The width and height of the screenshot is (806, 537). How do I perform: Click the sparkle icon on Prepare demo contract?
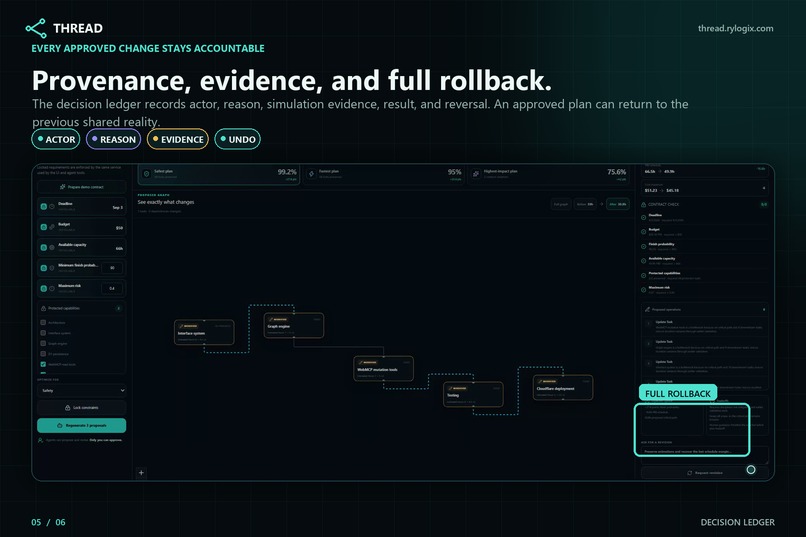tap(63, 187)
